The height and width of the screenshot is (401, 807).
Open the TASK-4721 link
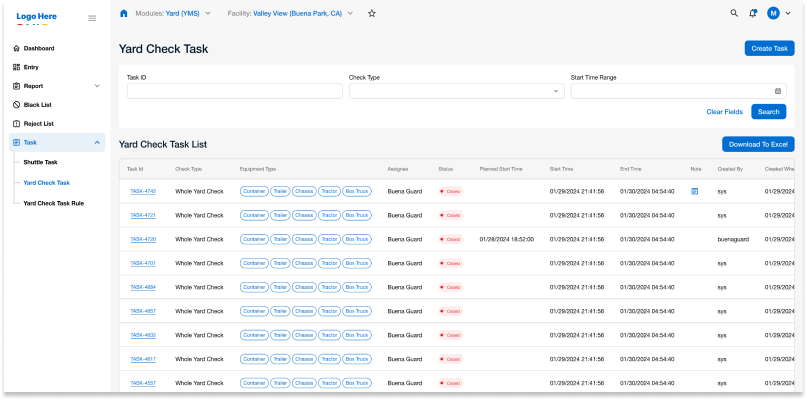143,215
